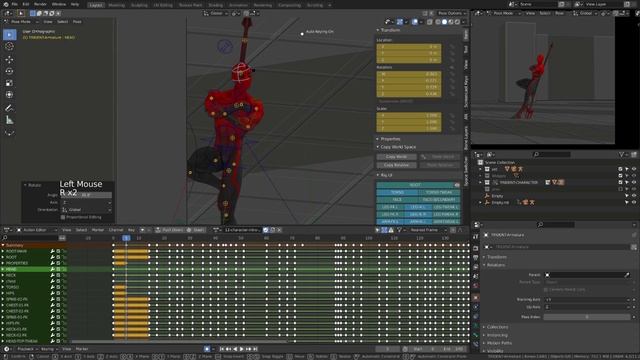The width and height of the screenshot is (640, 360).
Task: Unlink the action with X icon
Action: click(280, 230)
